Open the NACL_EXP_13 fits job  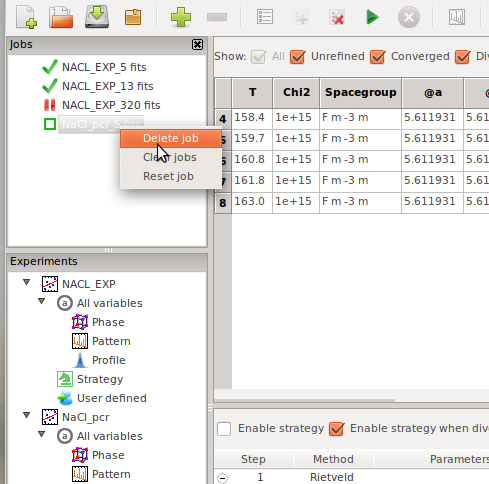click(x=108, y=86)
